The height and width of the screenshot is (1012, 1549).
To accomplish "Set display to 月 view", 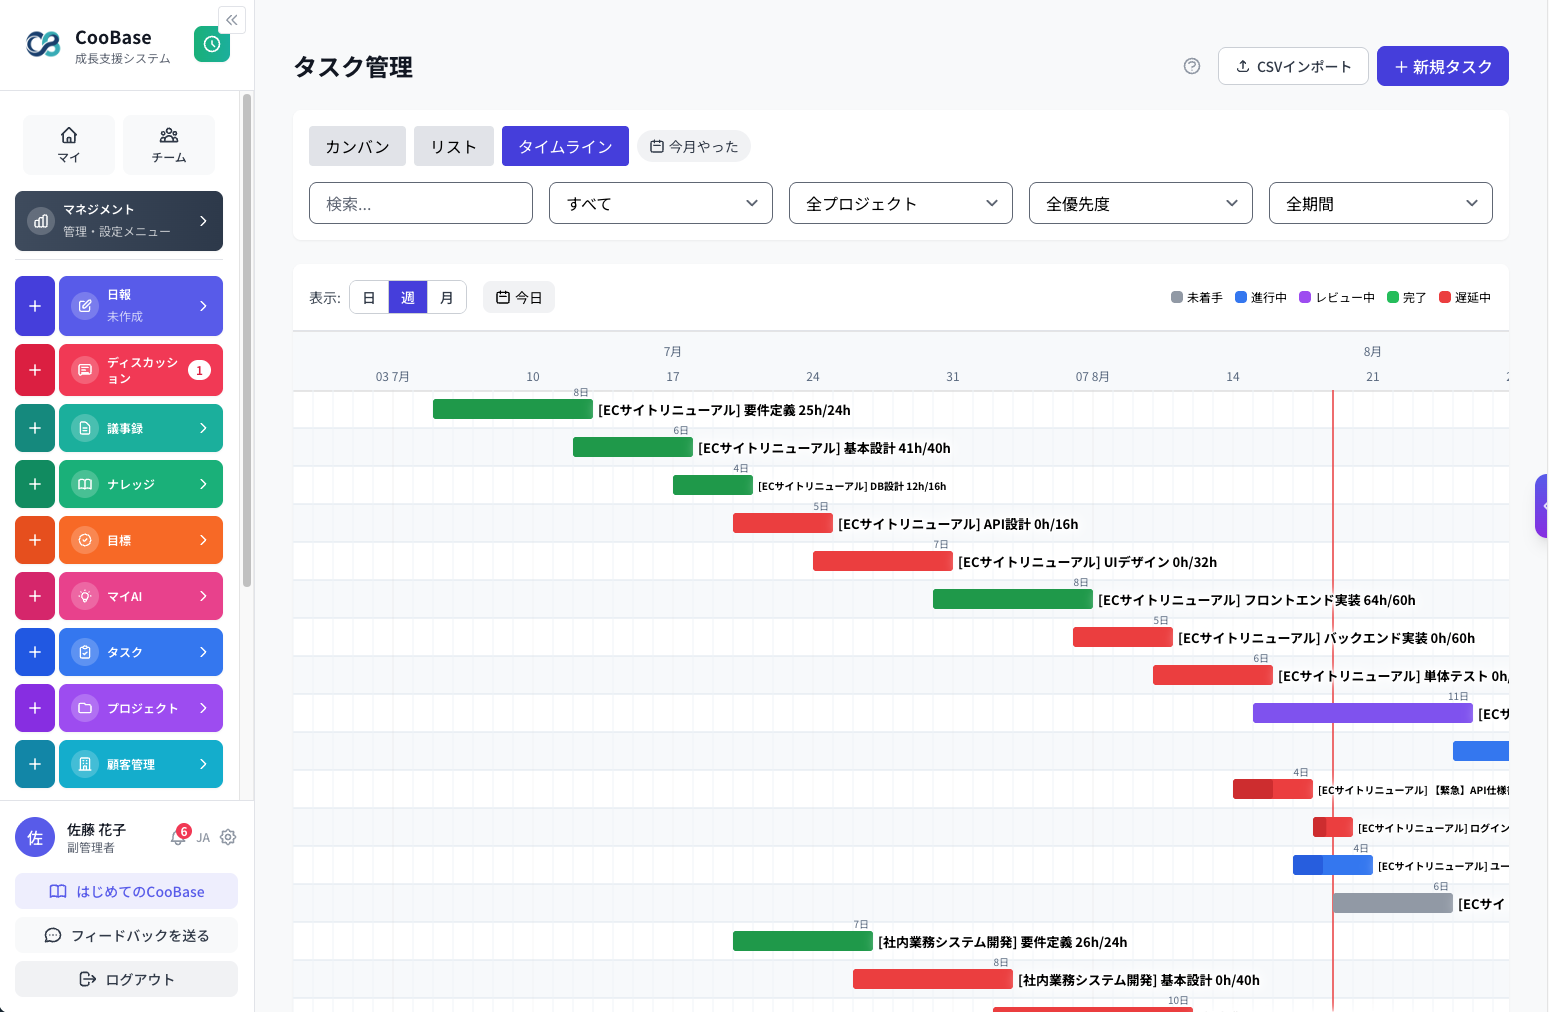I will pyautogui.click(x=447, y=297).
